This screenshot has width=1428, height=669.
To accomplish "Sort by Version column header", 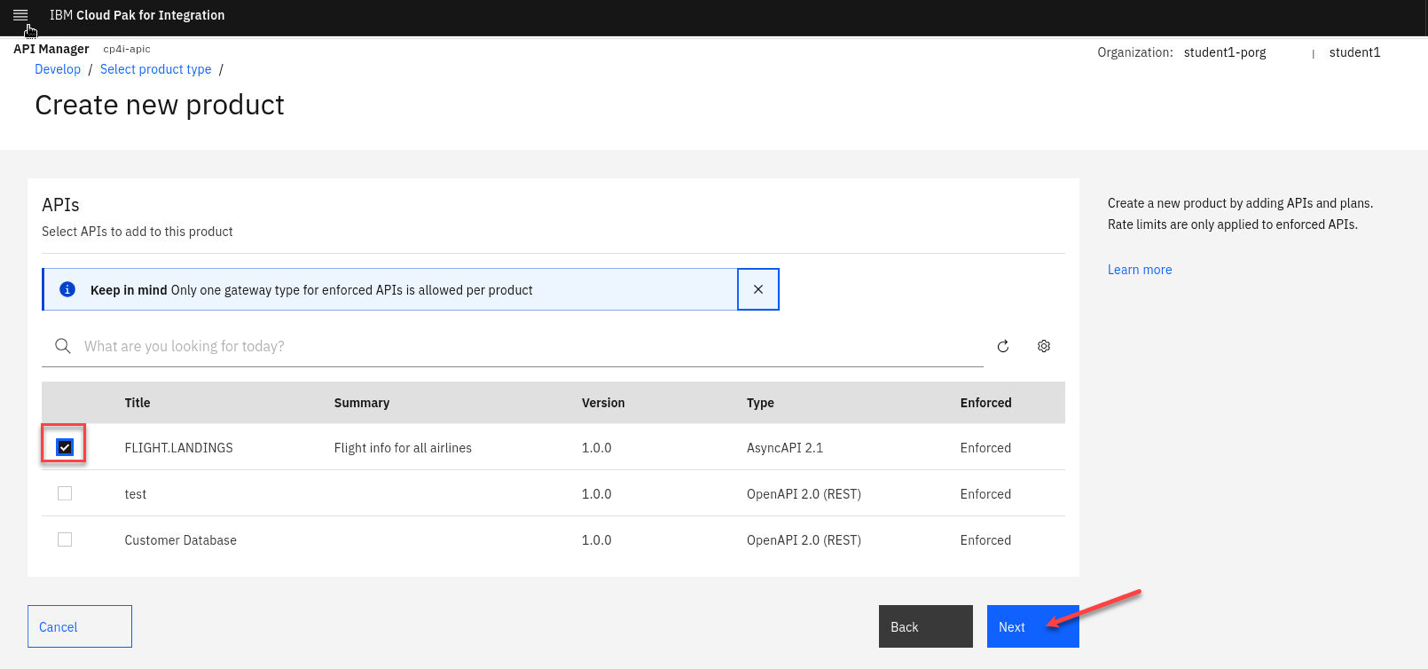I will 603,403.
